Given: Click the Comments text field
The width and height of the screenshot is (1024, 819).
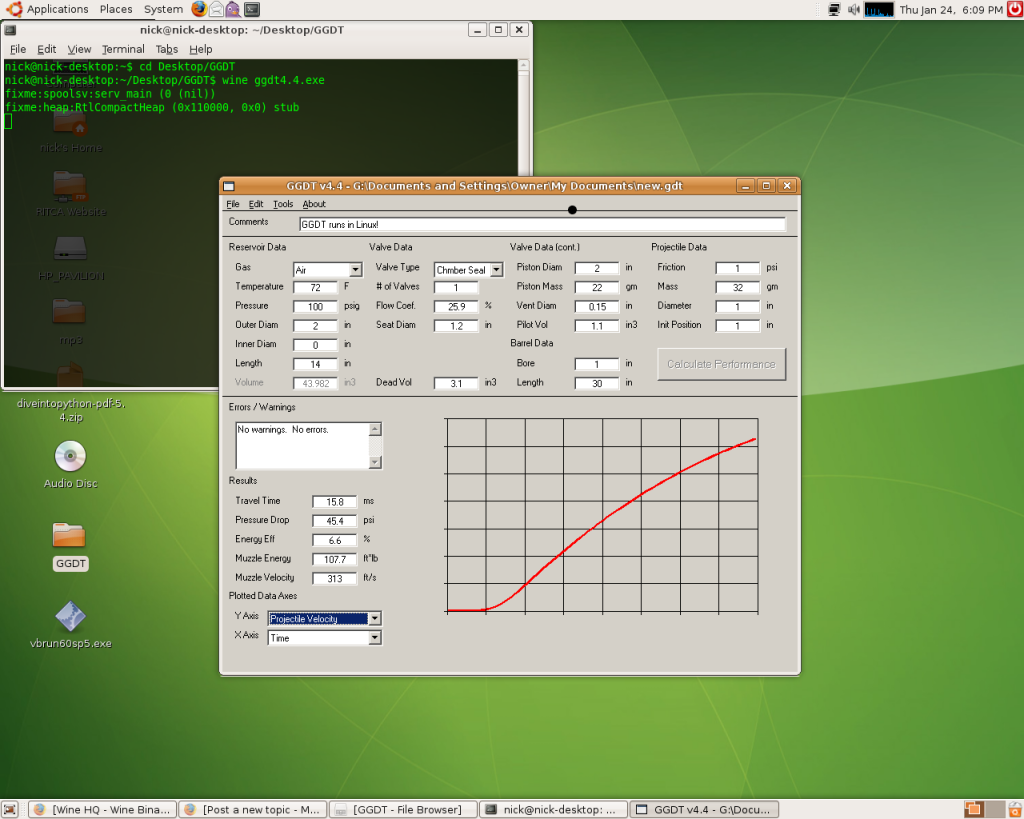Looking at the screenshot, I should tap(544, 225).
